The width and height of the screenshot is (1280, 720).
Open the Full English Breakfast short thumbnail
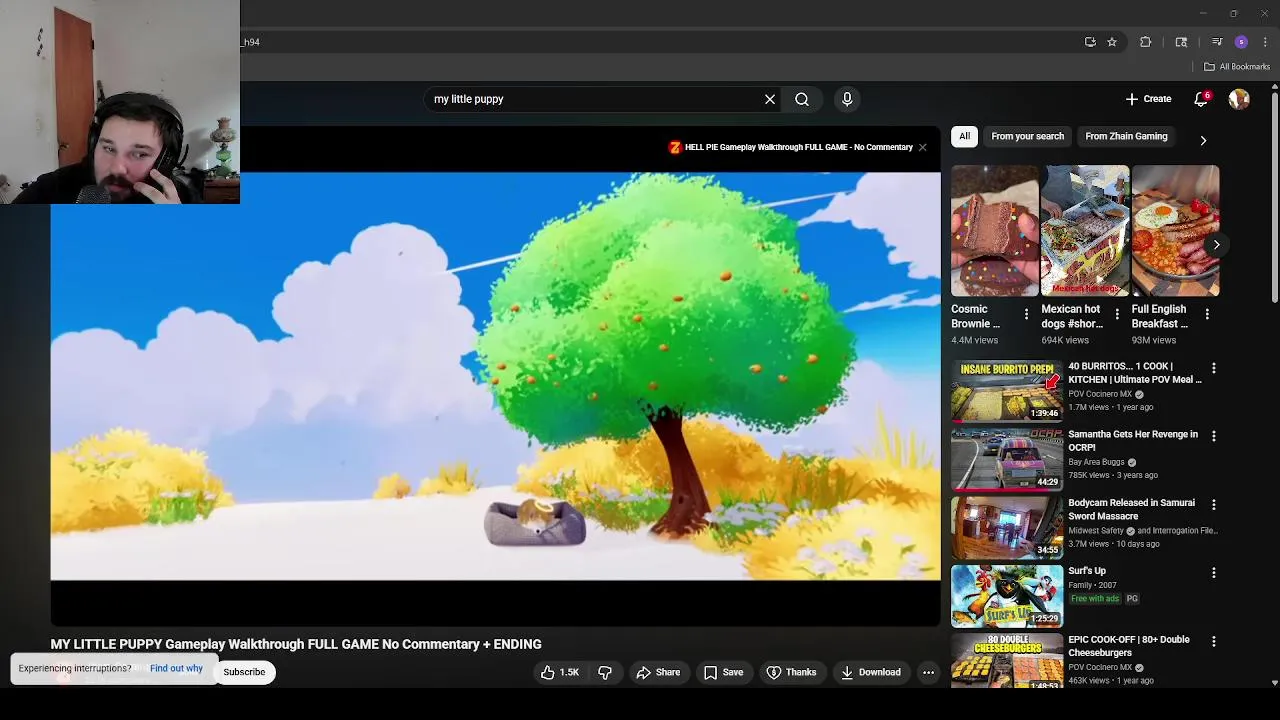tap(1175, 231)
